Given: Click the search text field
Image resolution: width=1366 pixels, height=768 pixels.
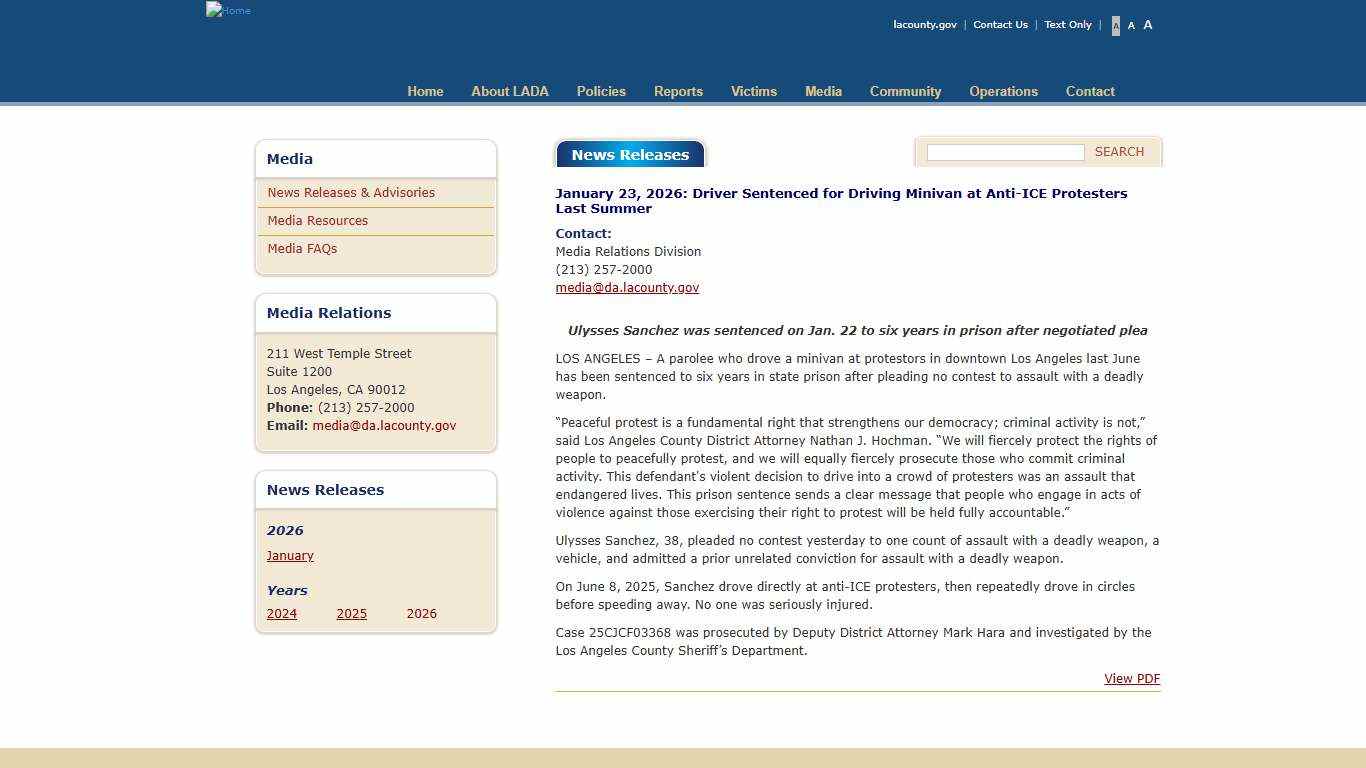Looking at the screenshot, I should point(1005,152).
